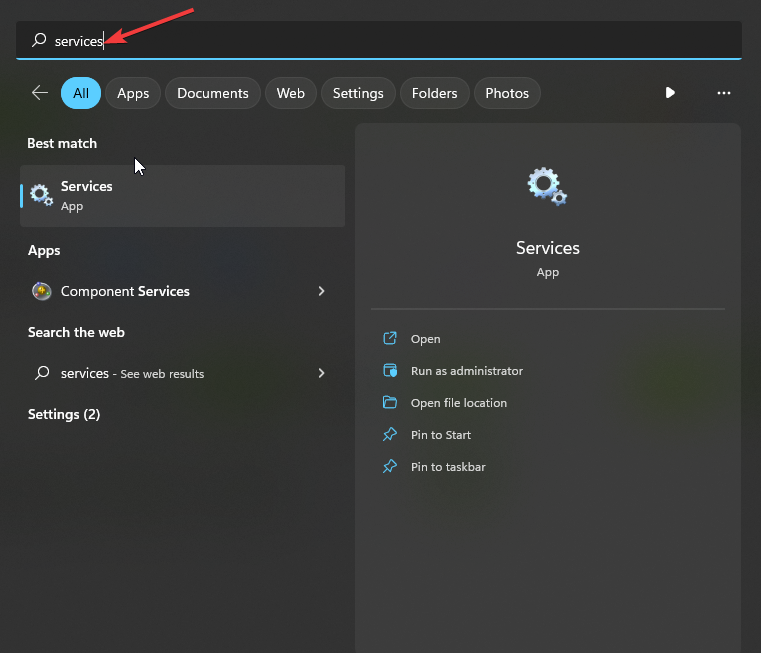Click the large Services gears icon in preview
This screenshot has height=653, width=761.
pyautogui.click(x=547, y=186)
